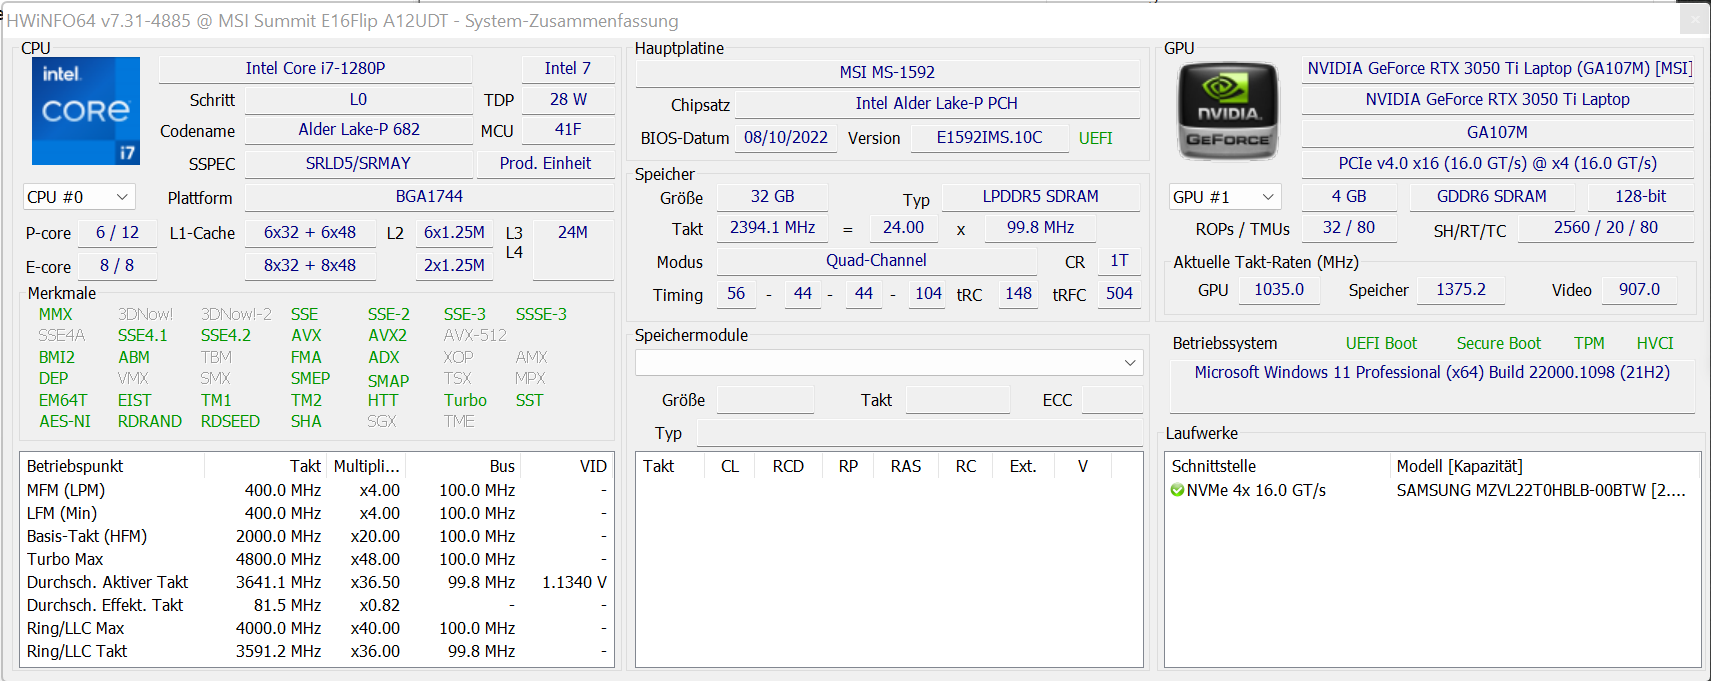Click the NVIDIA GeForce logo
This screenshot has width=1711, height=681.
(x=1228, y=111)
